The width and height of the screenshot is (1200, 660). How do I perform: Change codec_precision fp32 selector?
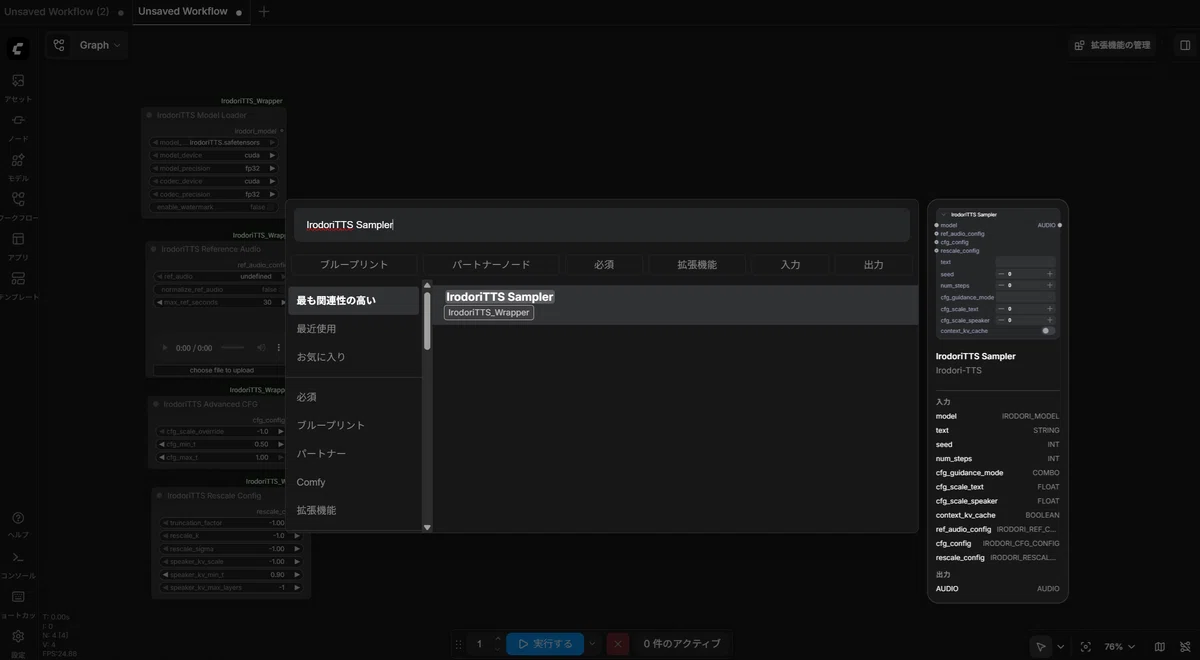(x=214, y=194)
